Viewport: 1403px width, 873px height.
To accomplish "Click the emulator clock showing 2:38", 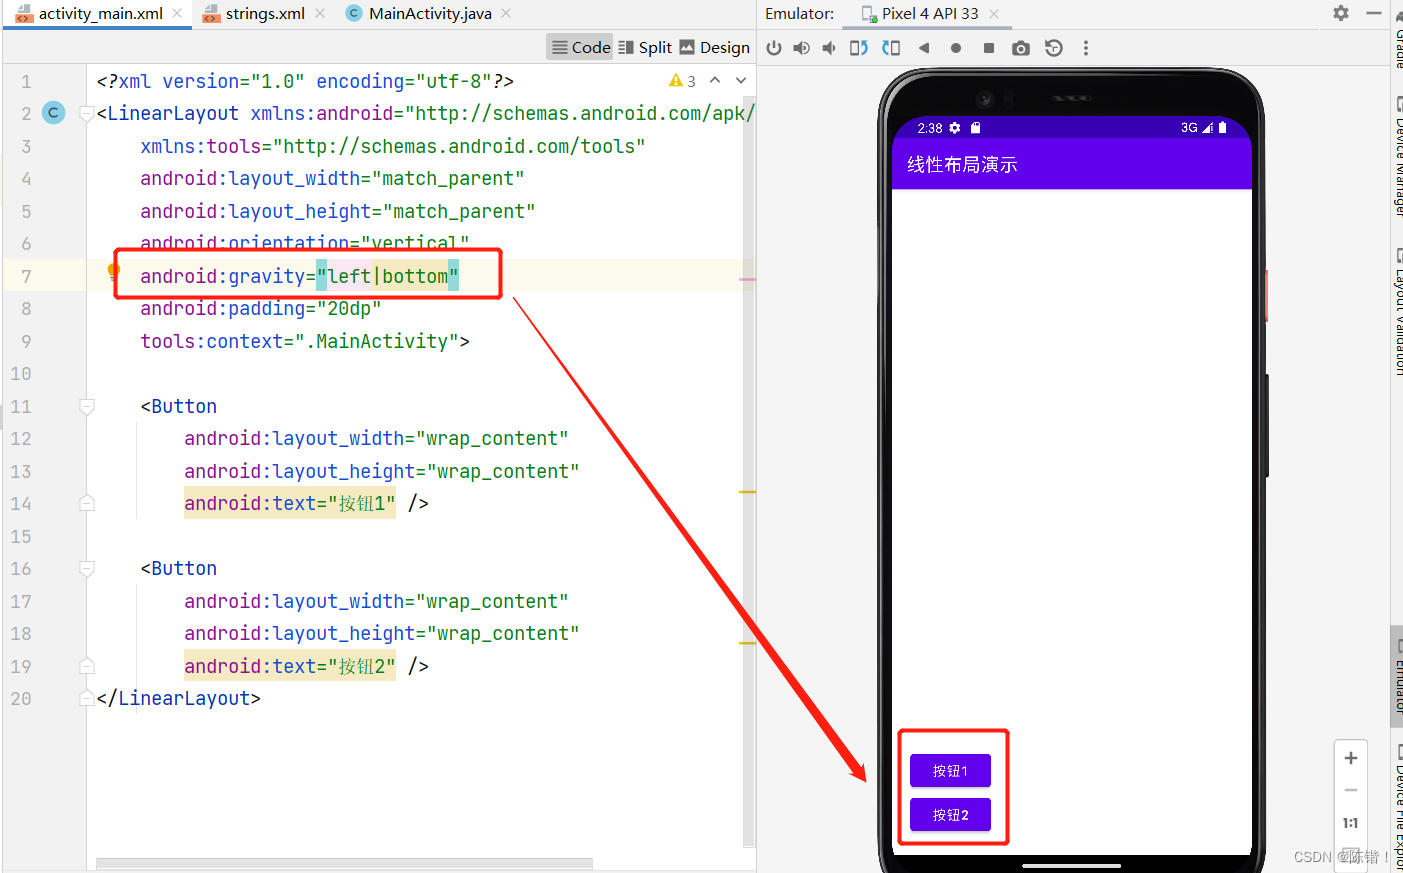I will coord(930,128).
